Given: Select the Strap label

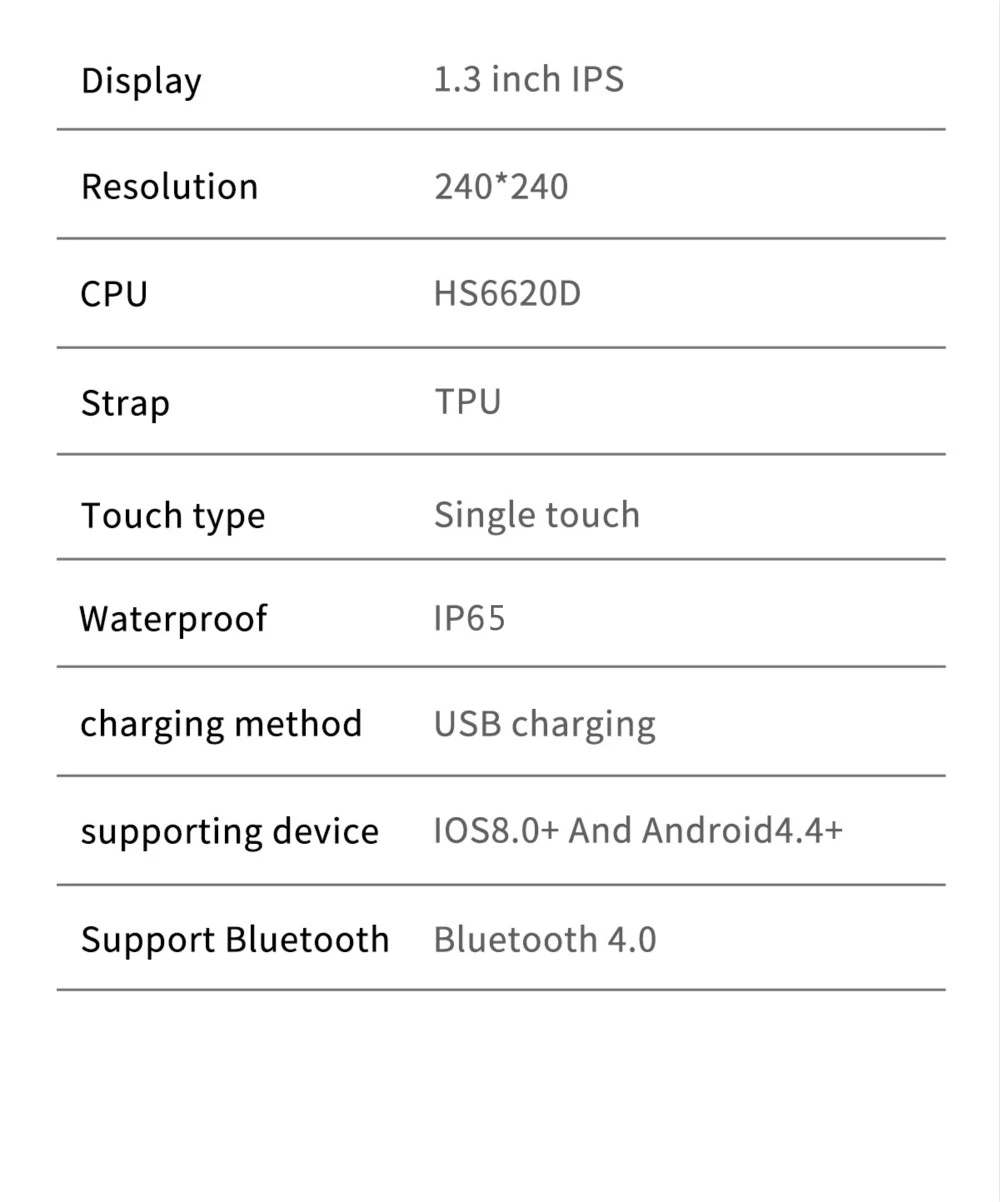Looking at the screenshot, I should [125, 405].
